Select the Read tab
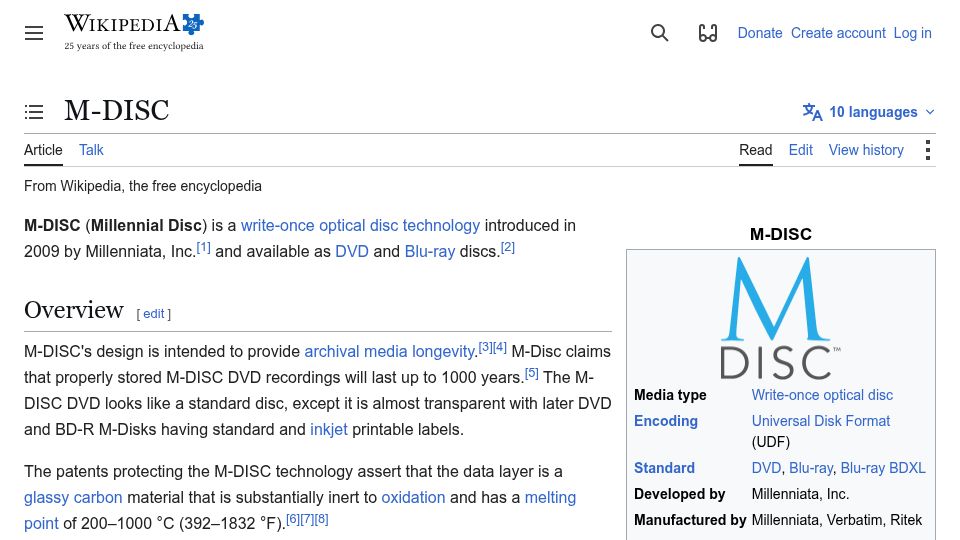The height and width of the screenshot is (540, 960). 756,150
